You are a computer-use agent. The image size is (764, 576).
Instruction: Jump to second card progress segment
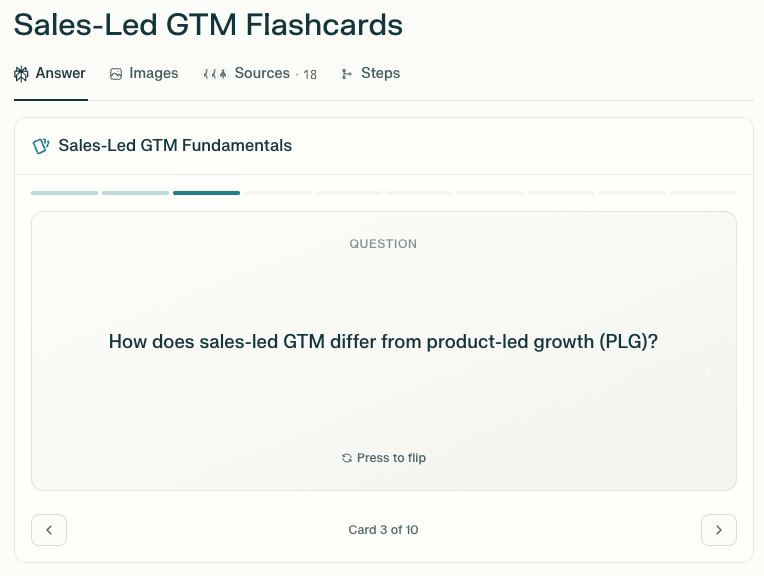135,192
